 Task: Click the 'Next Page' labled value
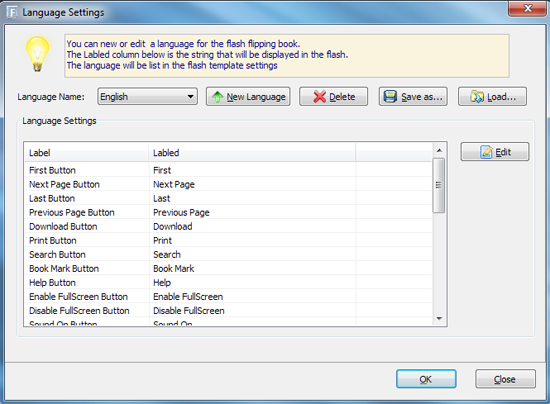[x=174, y=184]
